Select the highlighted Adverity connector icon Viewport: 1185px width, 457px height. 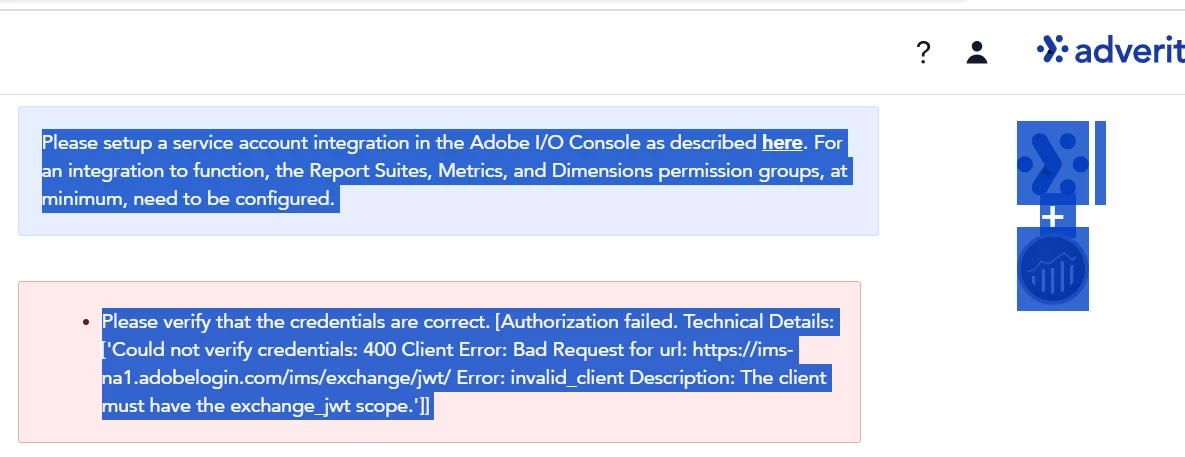(x=1053, y=162)
